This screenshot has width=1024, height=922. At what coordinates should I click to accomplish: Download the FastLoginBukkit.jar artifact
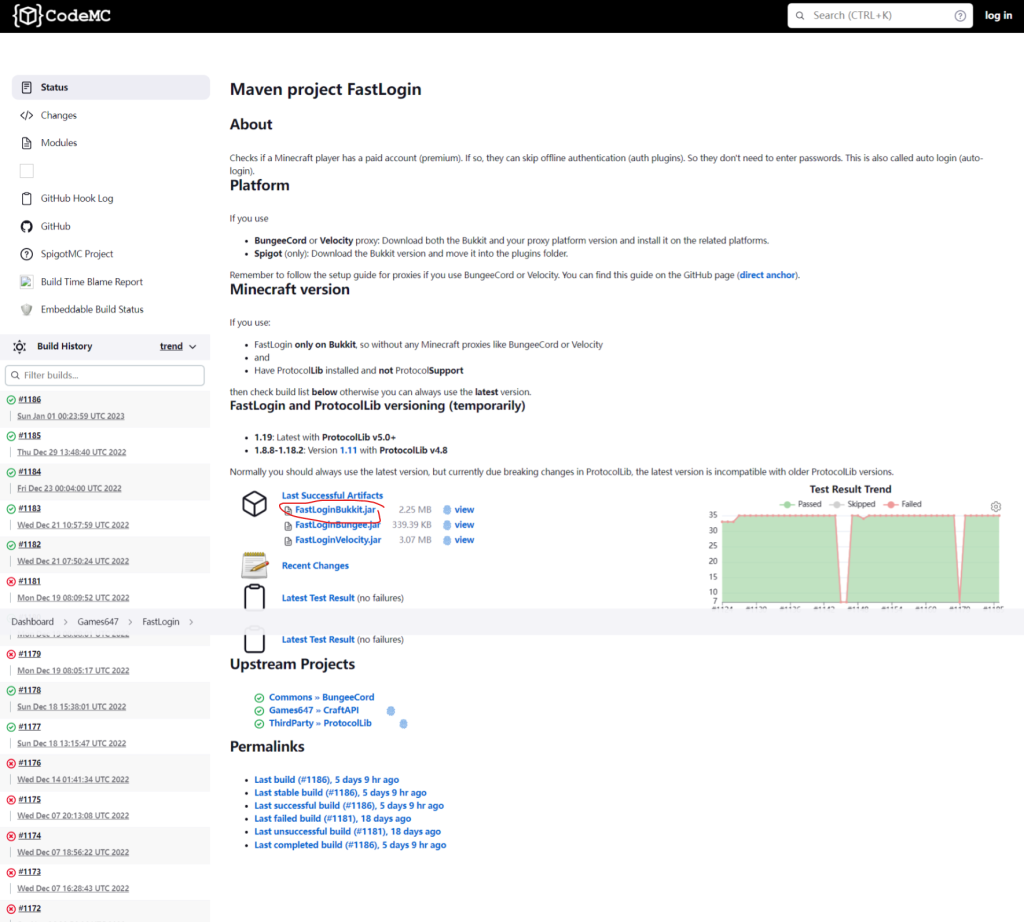click(335, 510)
